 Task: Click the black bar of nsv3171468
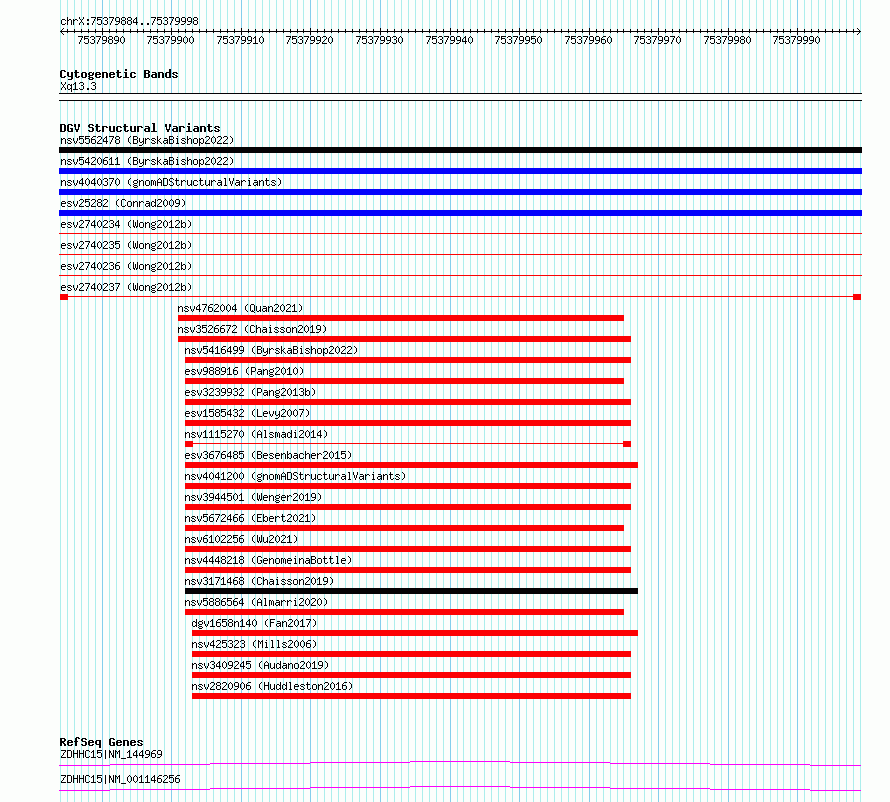(x=412, y=591)
